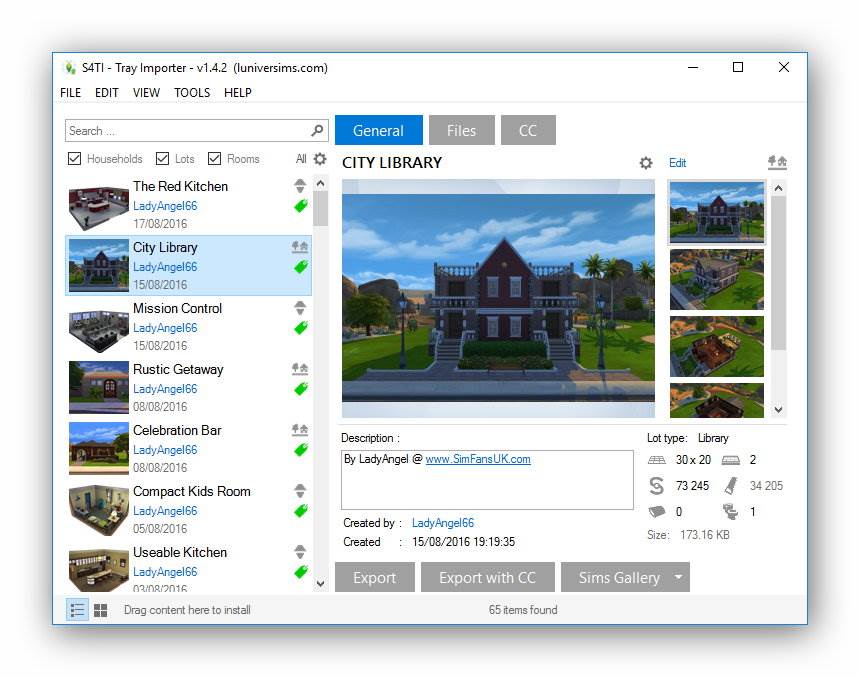The image size is (860, 677).
Task: Click green tag icon for Celebration Bar
Action: (301, 450)
